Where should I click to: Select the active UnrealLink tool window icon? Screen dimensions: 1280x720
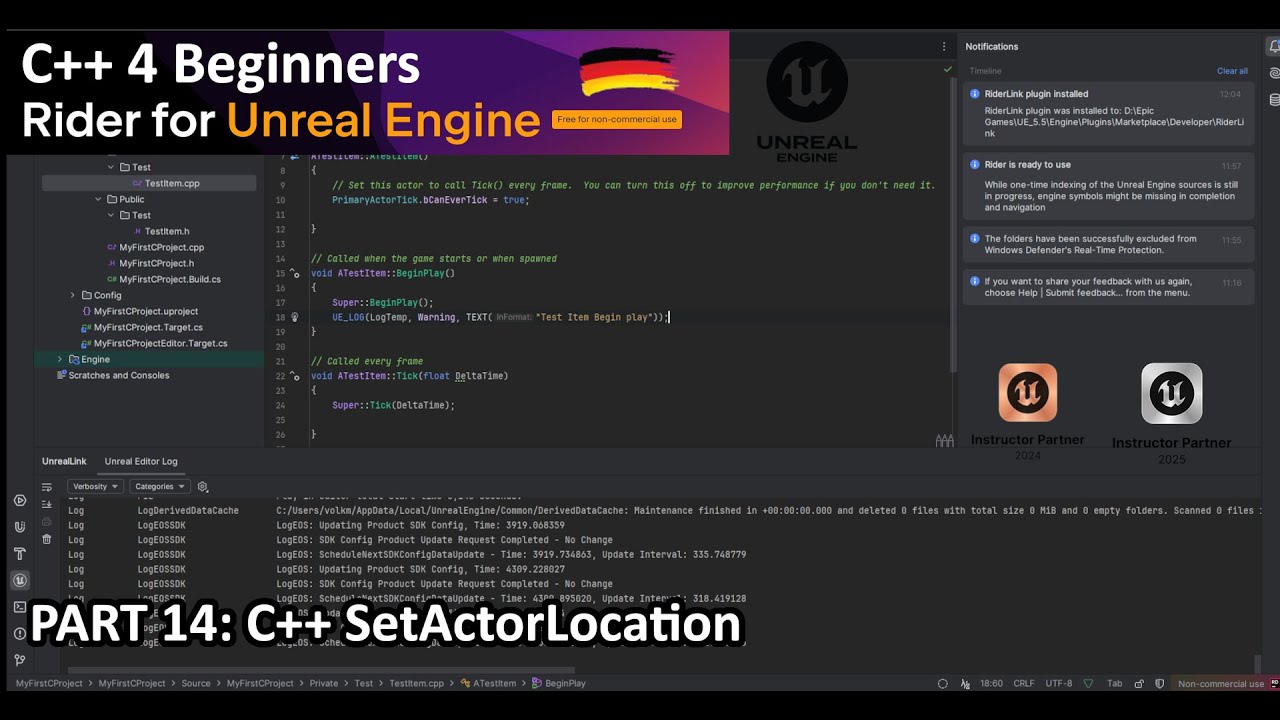(x=19, y=580)
